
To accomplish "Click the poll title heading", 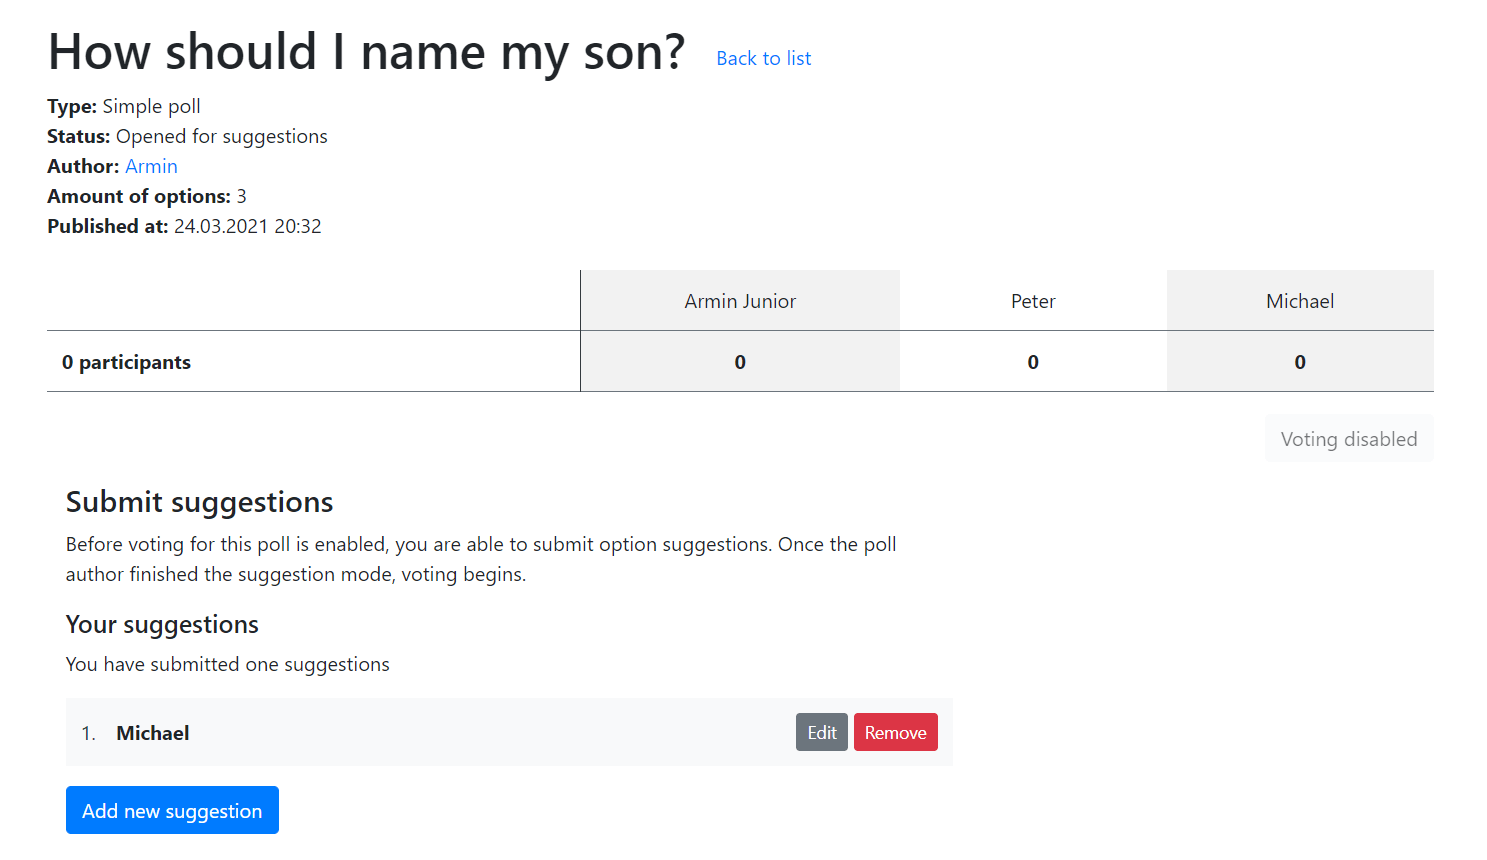I will (366, 52).
